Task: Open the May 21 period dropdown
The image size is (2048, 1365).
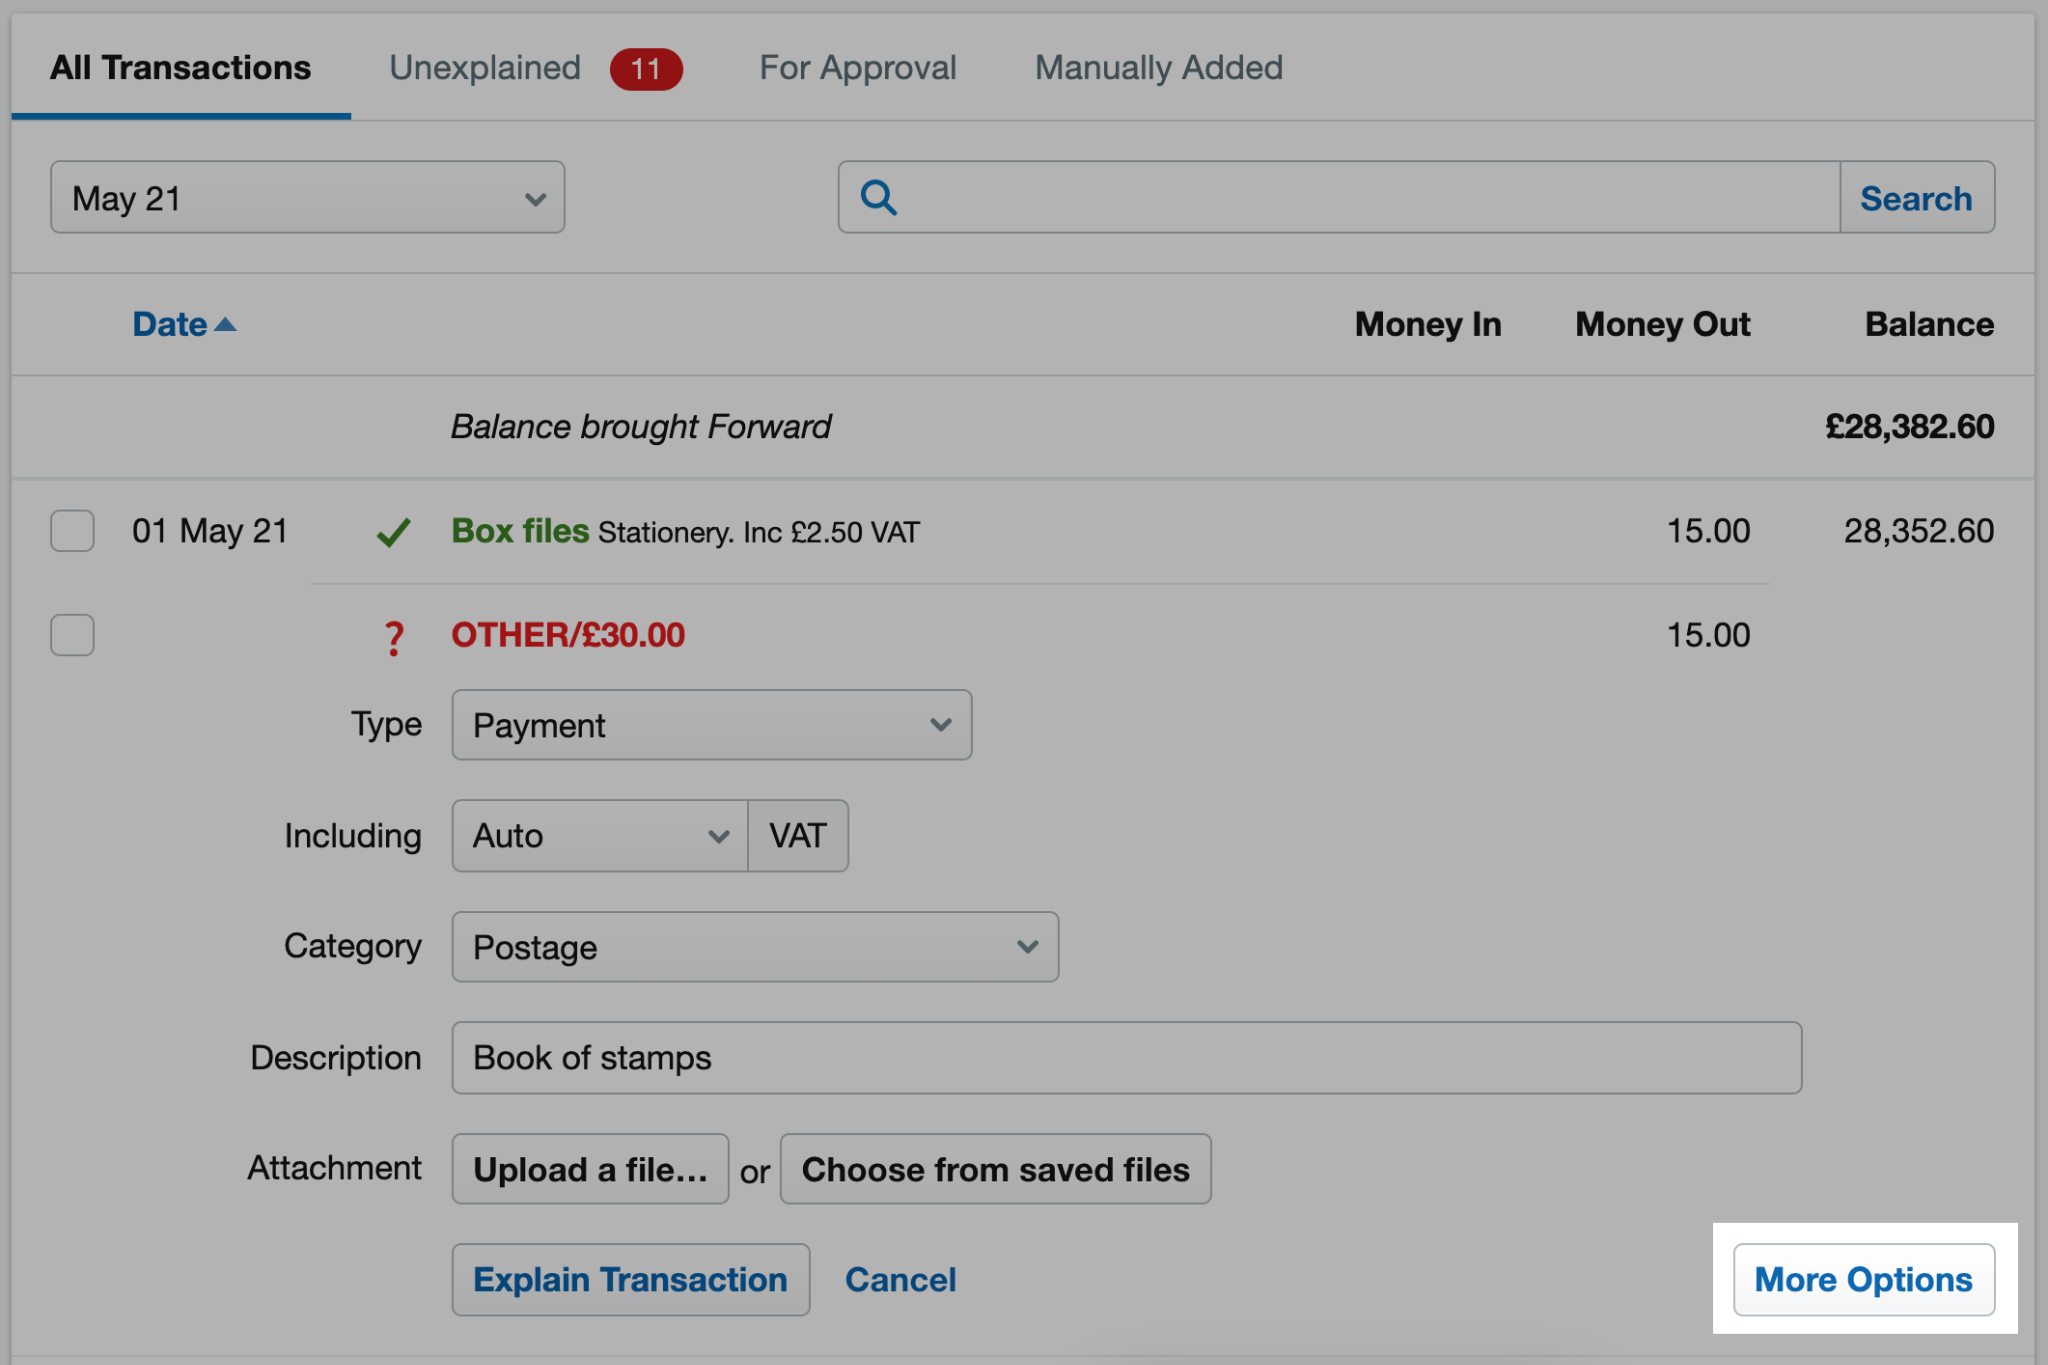Action: 306,197
